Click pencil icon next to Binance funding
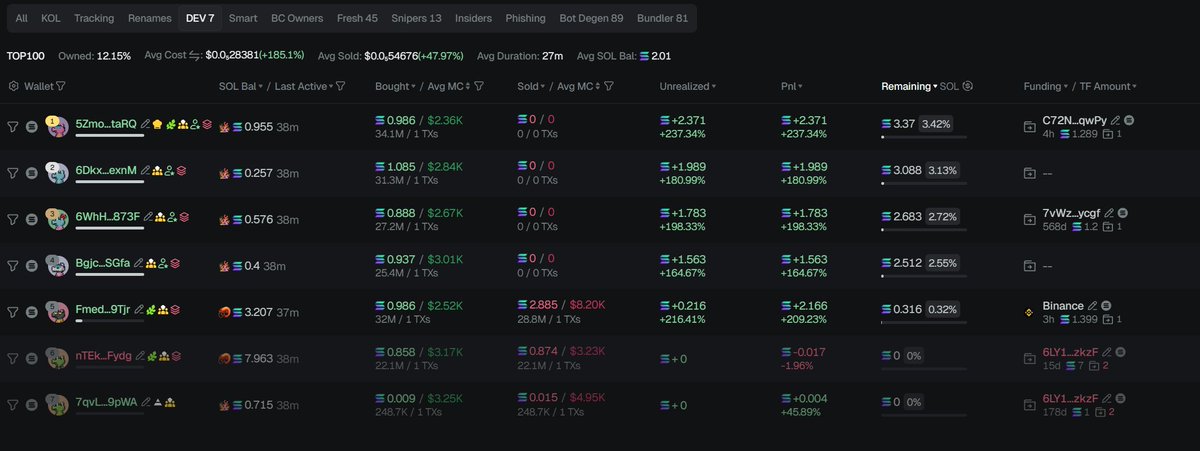 tap(1093, 305)
